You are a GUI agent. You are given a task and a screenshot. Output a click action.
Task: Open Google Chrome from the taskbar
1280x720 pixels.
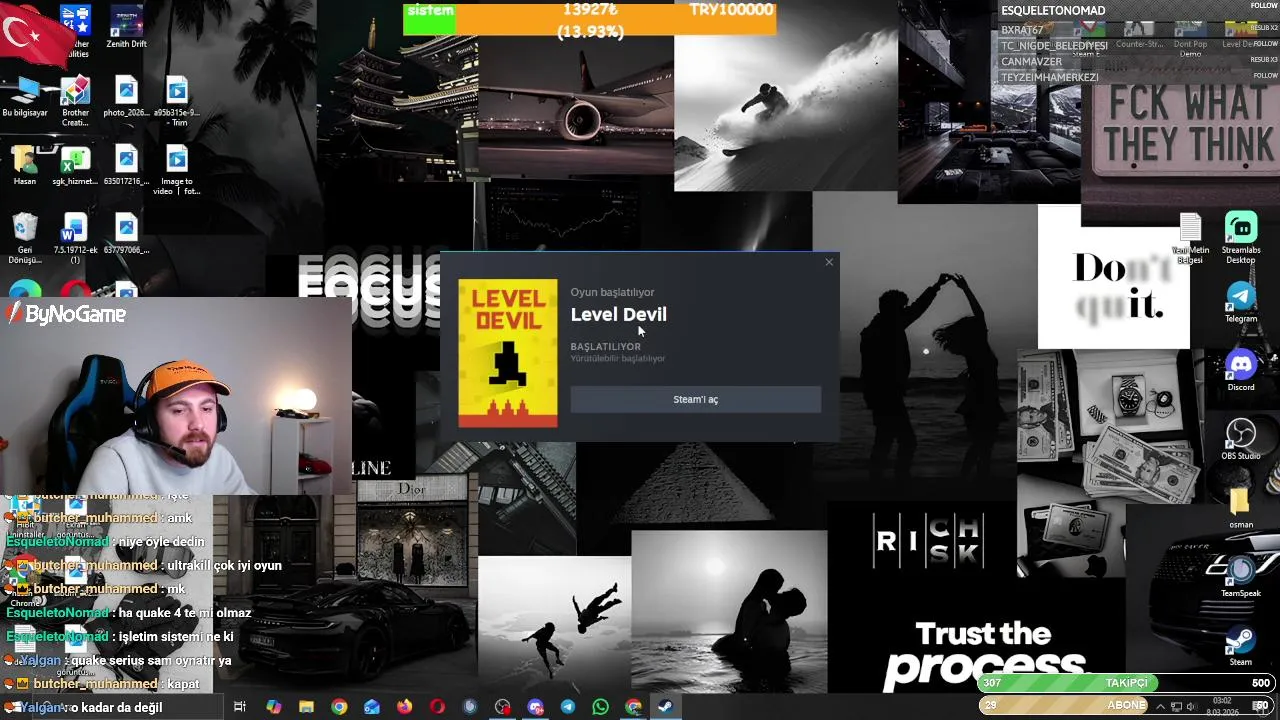click(339, 707)
